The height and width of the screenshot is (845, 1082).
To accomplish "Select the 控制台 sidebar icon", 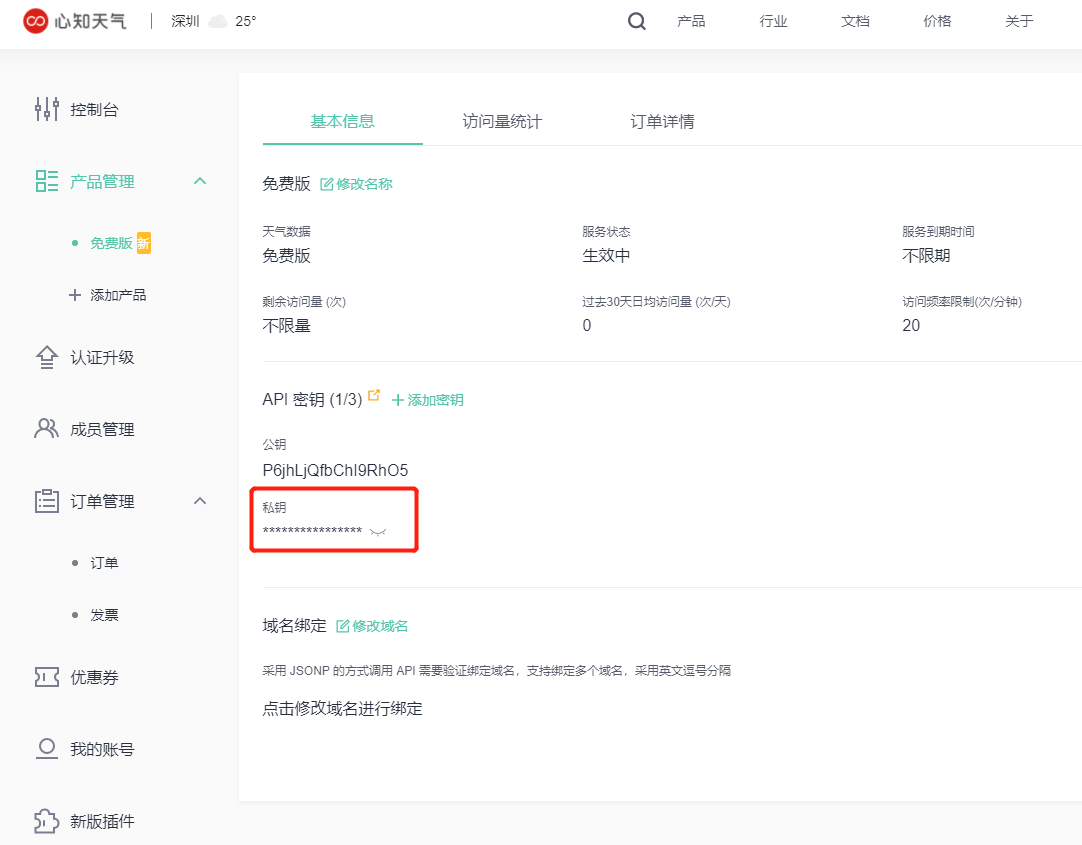I will [x=46, y=109].
